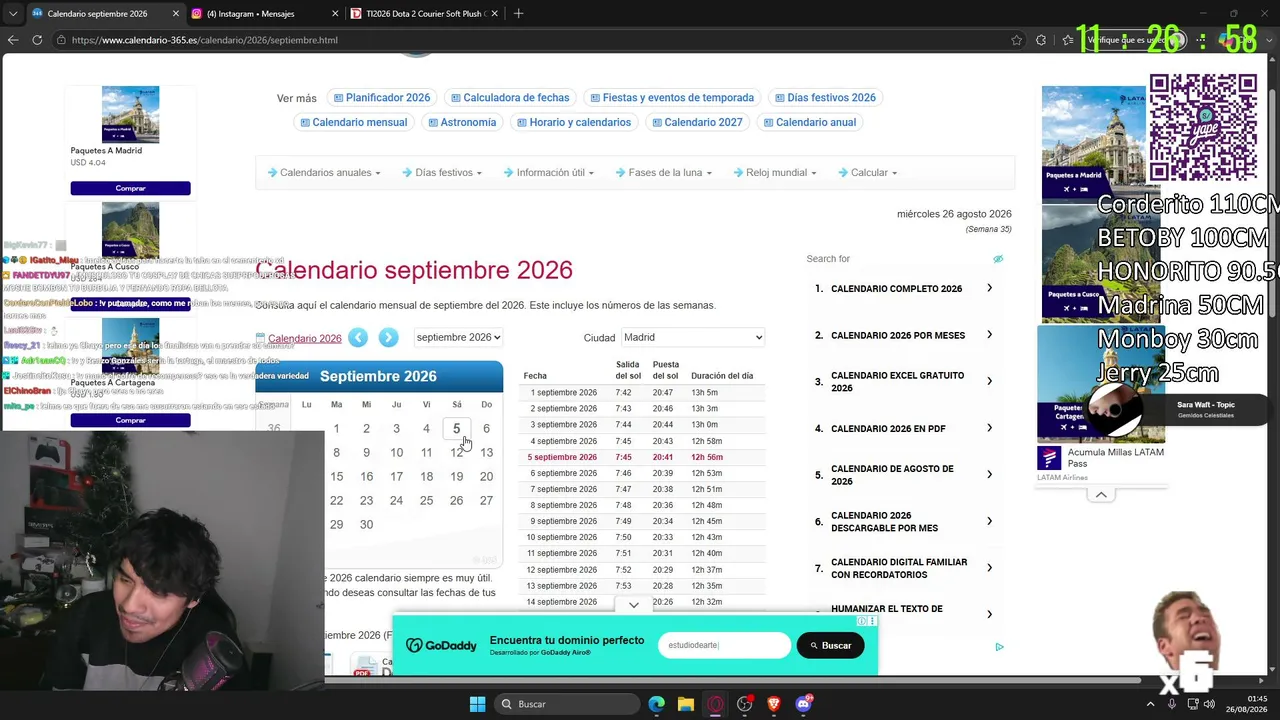Screen dimensions: 1280x720
Task: Expand Fases de la luna menu
Action: point(664,172)
